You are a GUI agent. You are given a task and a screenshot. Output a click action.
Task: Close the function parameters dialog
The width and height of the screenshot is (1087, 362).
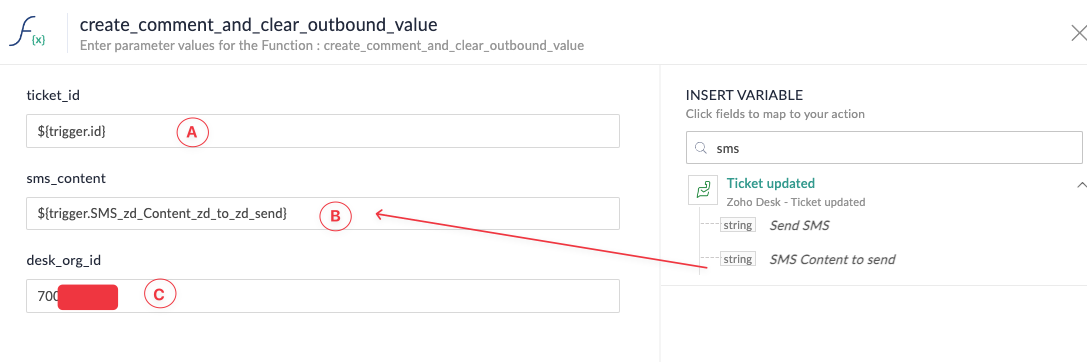(1079, 33)
